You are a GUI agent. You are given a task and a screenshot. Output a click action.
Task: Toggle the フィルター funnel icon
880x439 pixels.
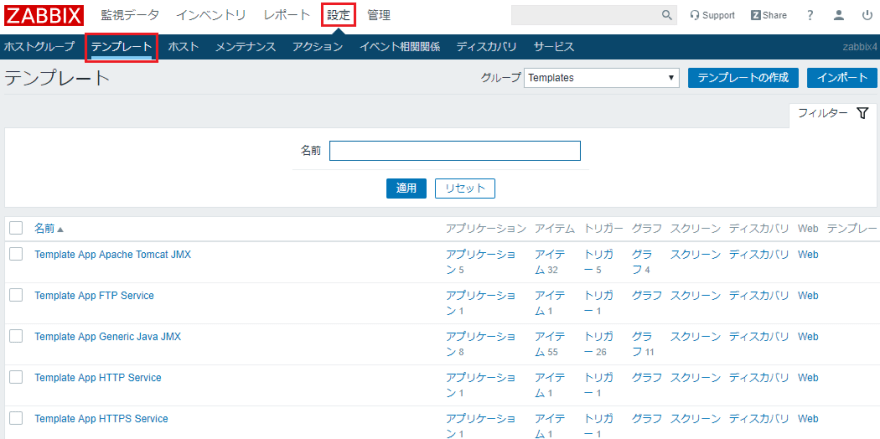click(x=863, y=113)
